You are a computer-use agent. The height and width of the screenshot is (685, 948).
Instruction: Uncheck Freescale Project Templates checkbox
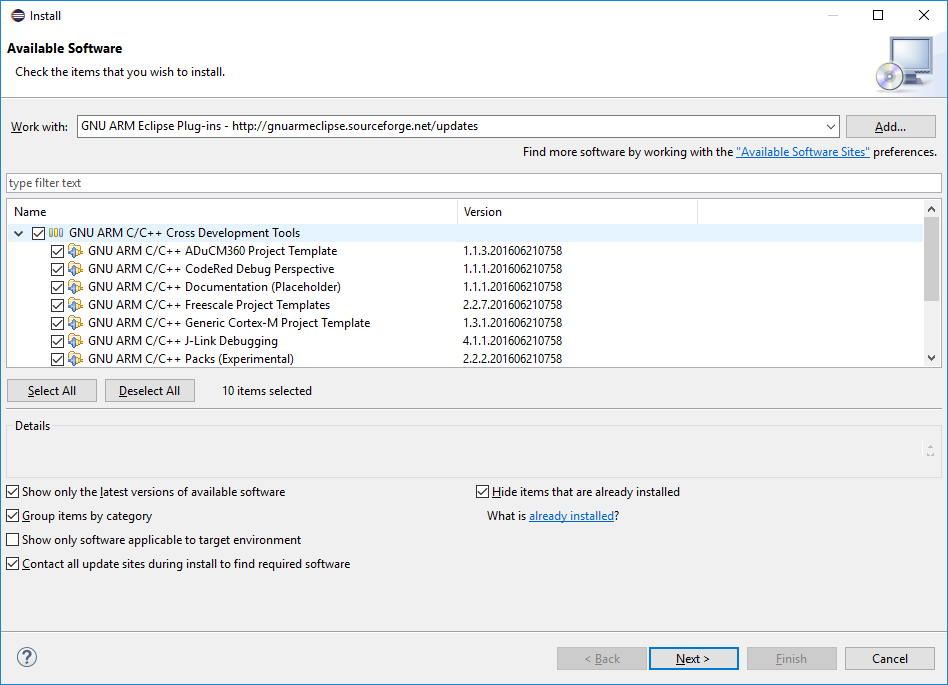click(x=57, y=305)
